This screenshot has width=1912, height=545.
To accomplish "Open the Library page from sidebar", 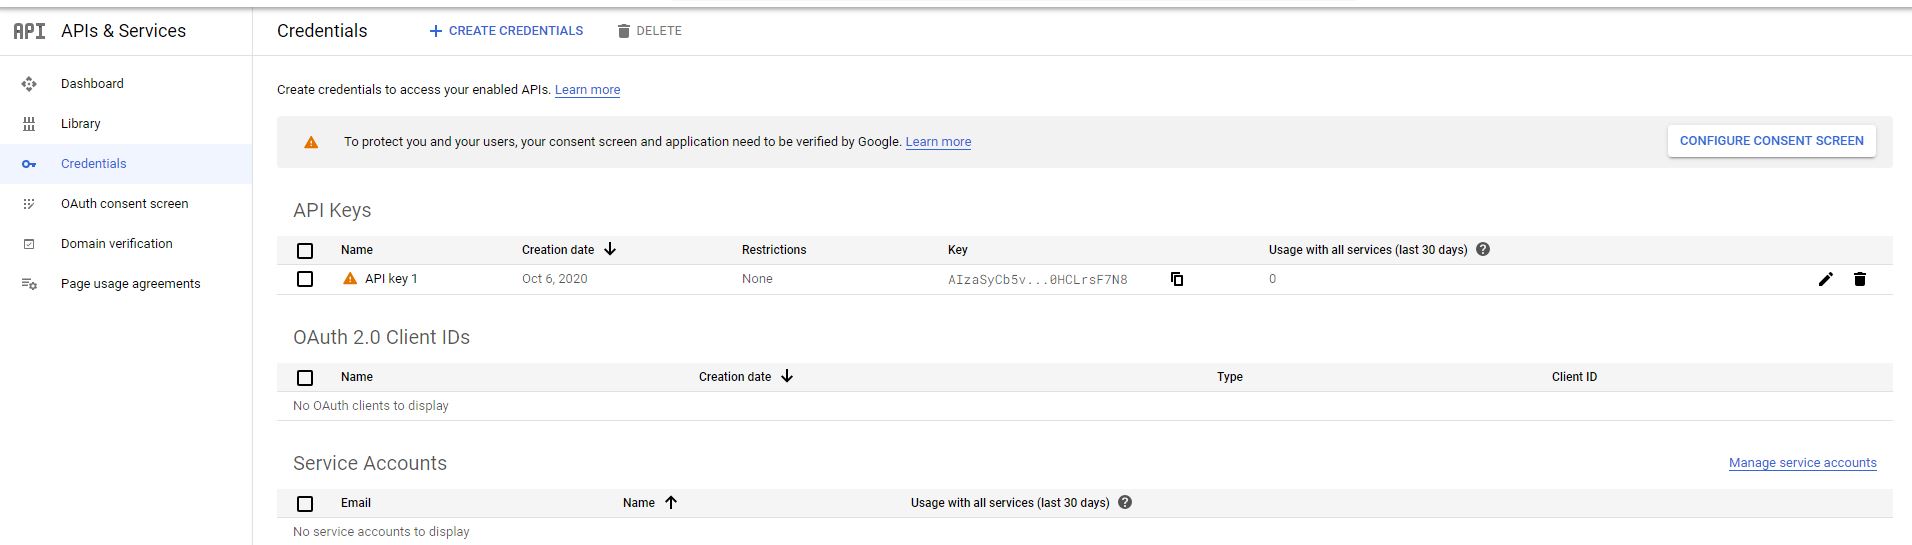I will [80, 124].
